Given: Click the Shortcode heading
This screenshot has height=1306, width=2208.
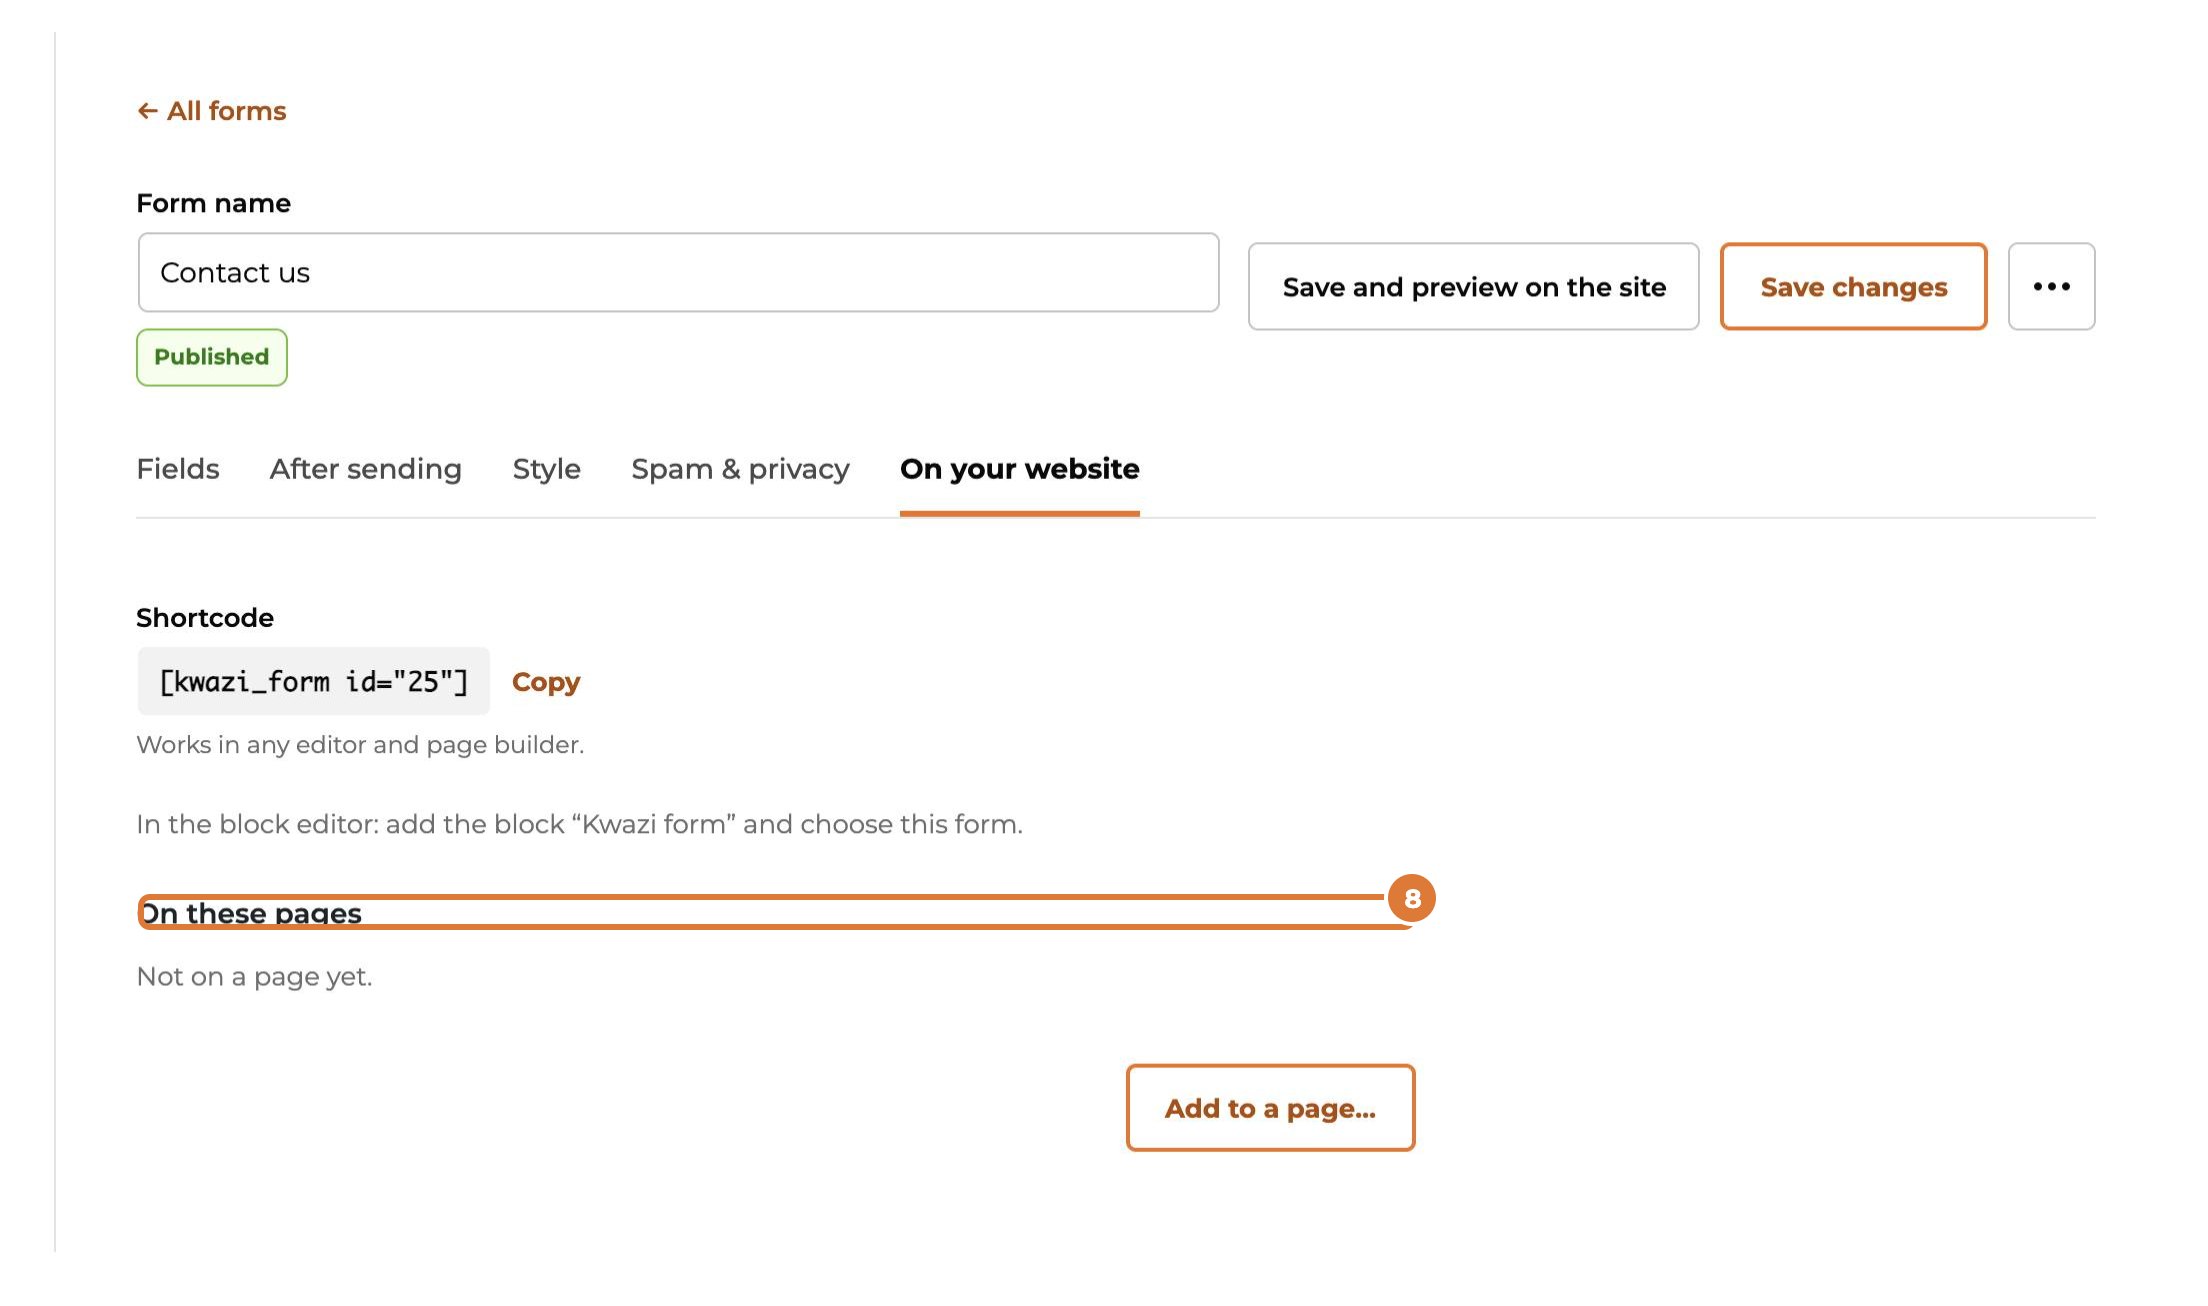Looking at the screenshot, I should (205, 618).
